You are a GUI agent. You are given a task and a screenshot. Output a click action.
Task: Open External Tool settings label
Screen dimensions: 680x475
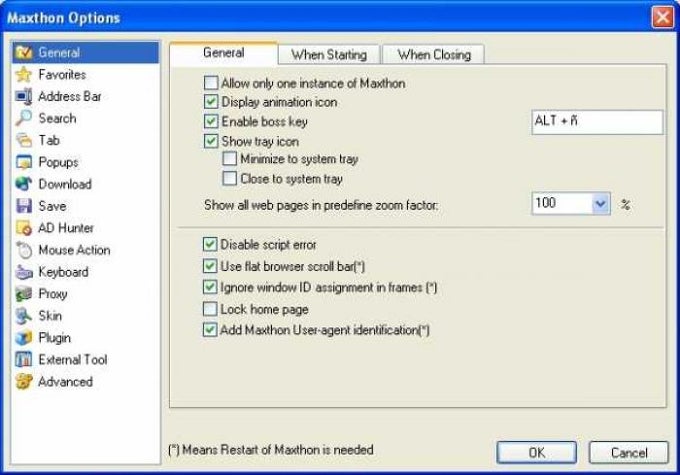point(73,360)
